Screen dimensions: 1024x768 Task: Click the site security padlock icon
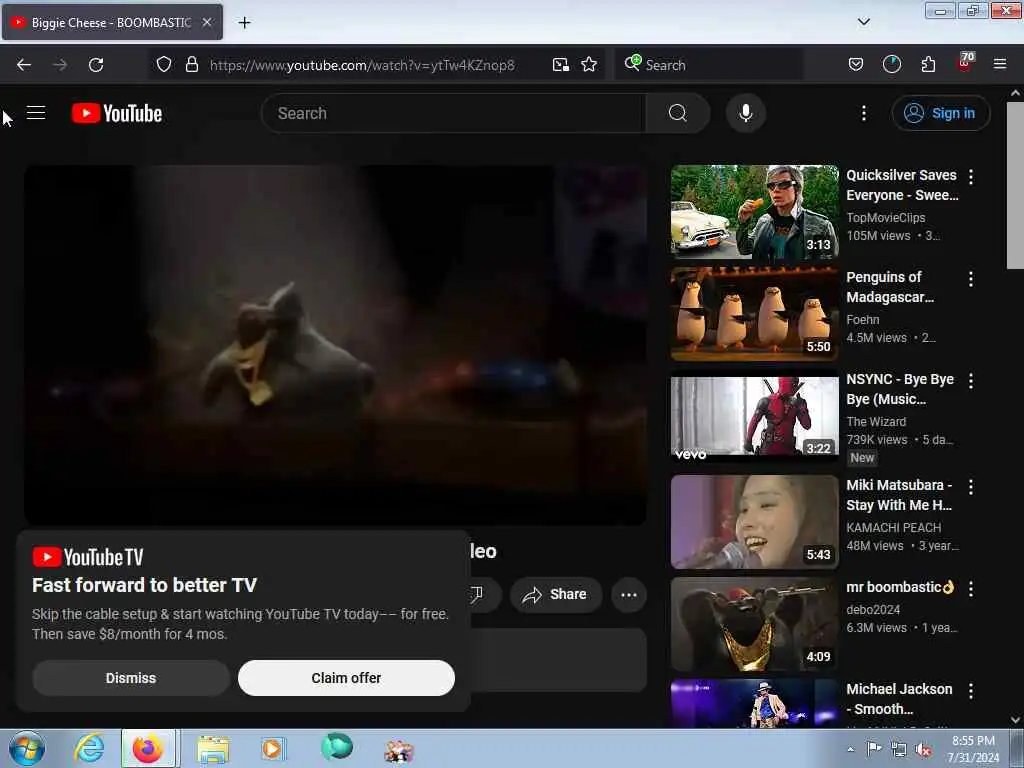point(191,65)
